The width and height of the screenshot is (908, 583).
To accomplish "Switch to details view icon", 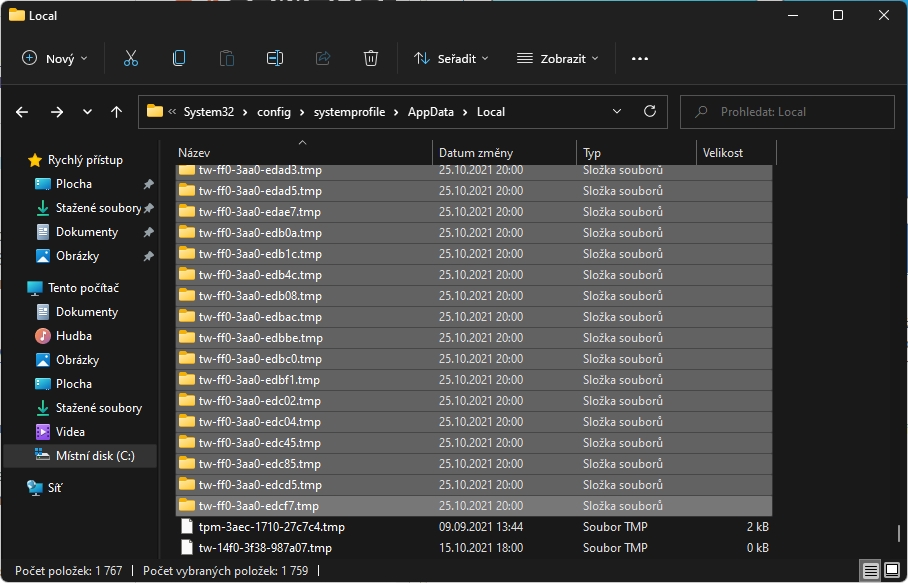I will [871, 570].
